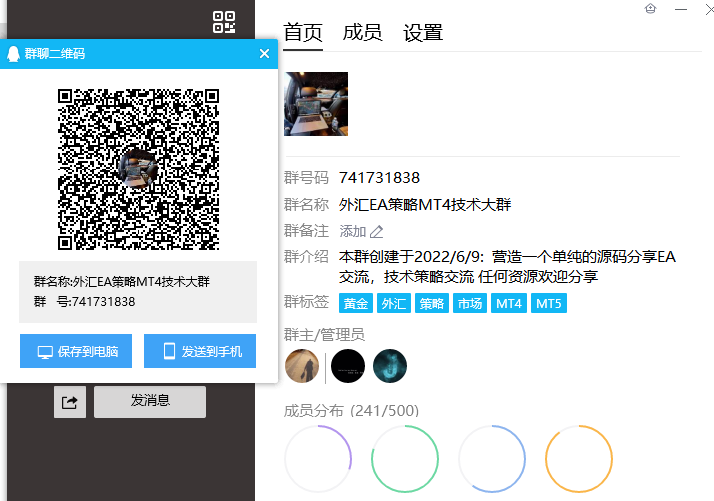Open the teal seahorse admin avatar
This screenshot has height=501, width=714.
coord(390,366)
